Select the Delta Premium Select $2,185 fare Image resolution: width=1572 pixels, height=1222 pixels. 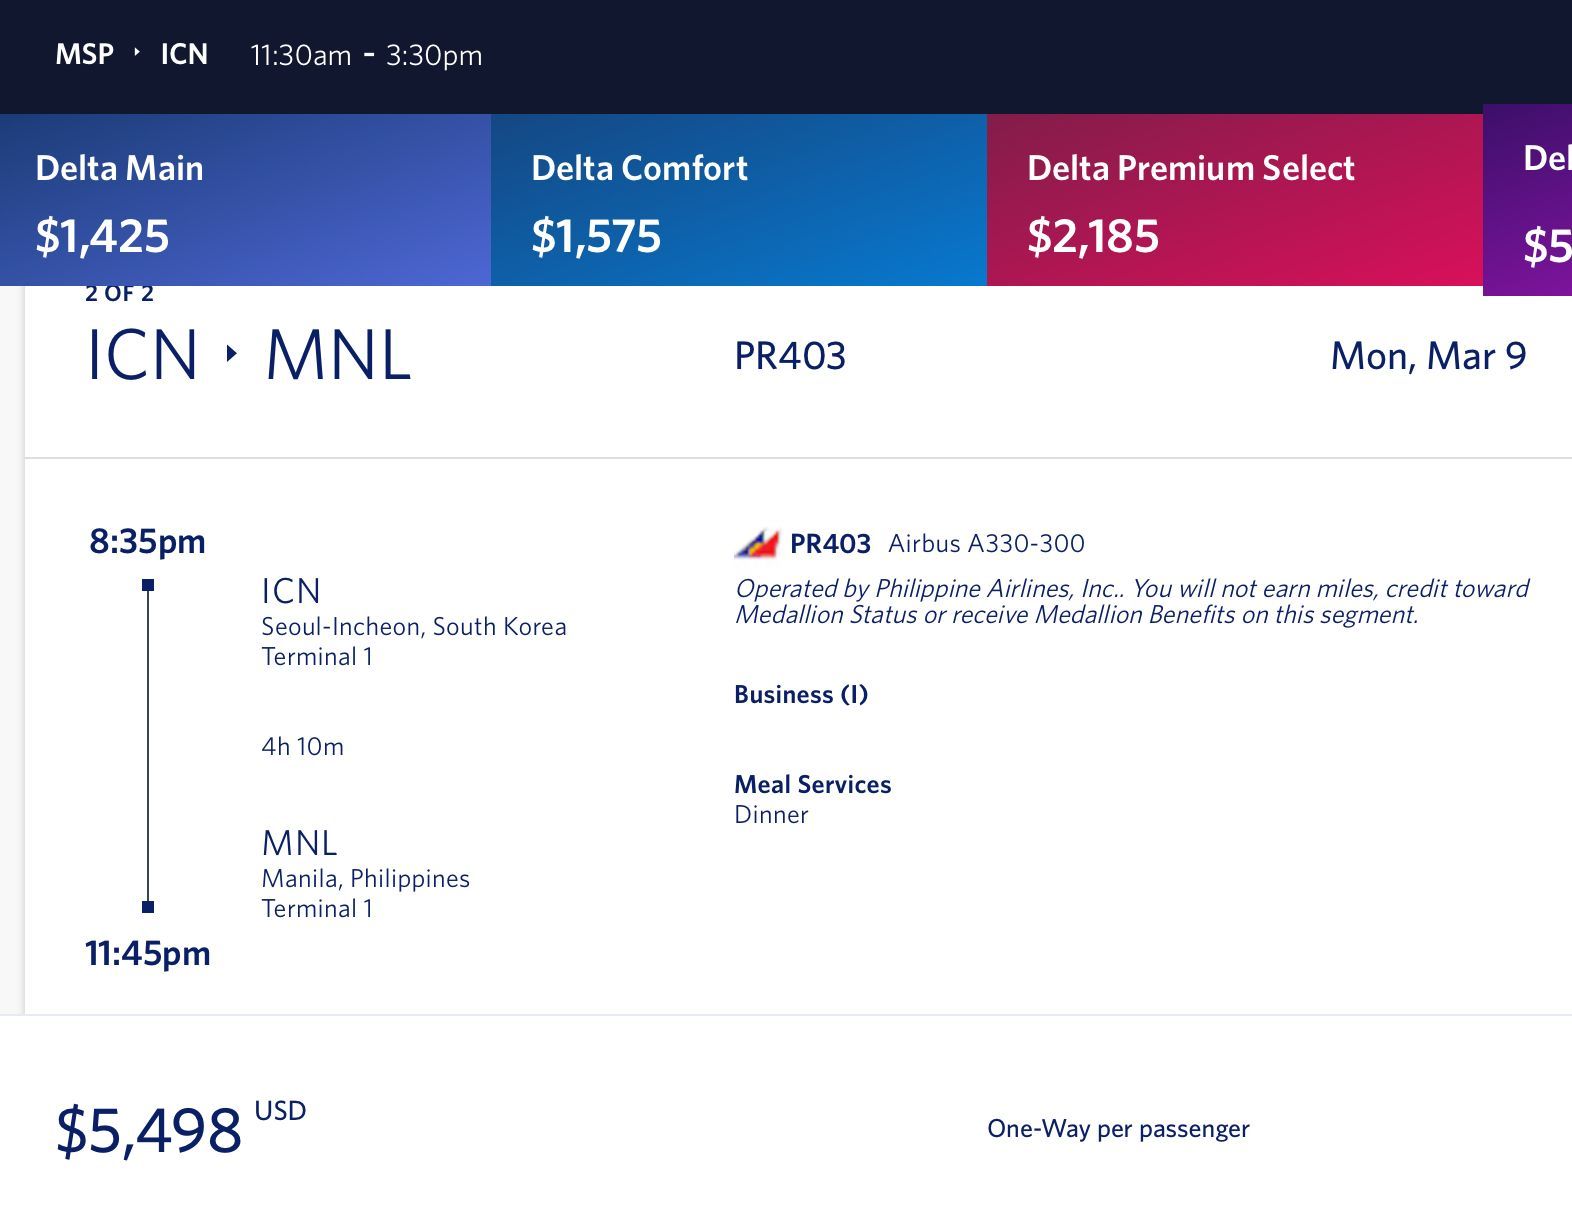coord(1235,200)
